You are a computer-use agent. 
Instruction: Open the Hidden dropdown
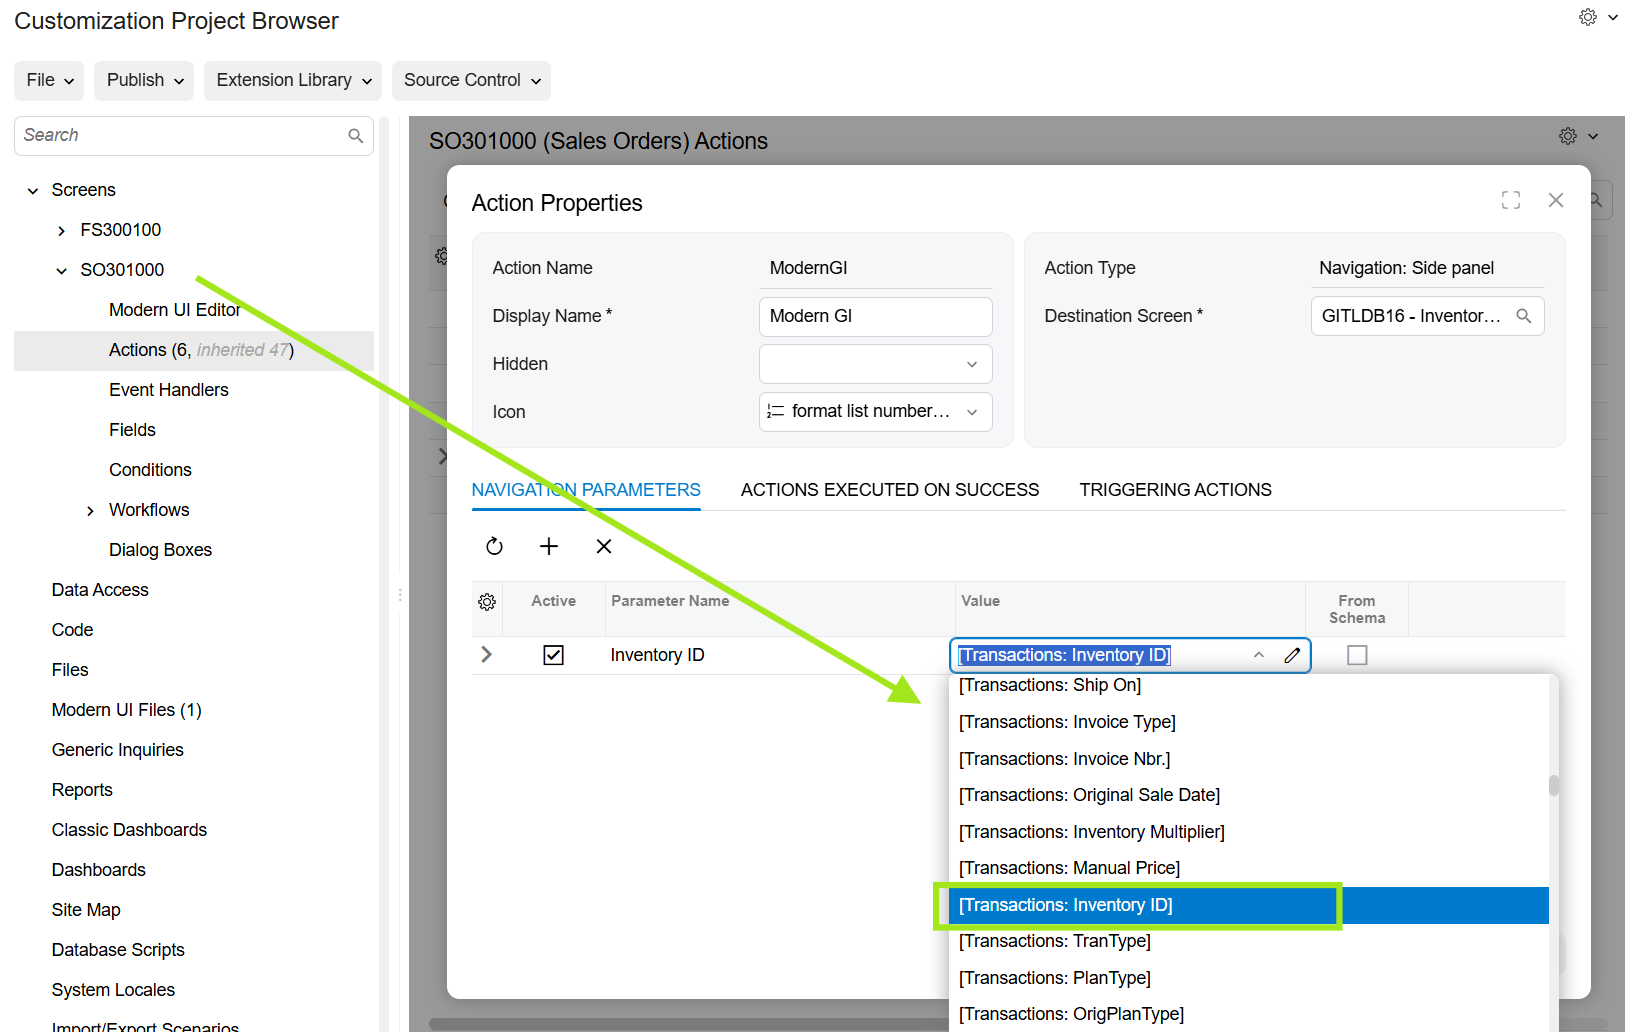(x=875, y=364)
